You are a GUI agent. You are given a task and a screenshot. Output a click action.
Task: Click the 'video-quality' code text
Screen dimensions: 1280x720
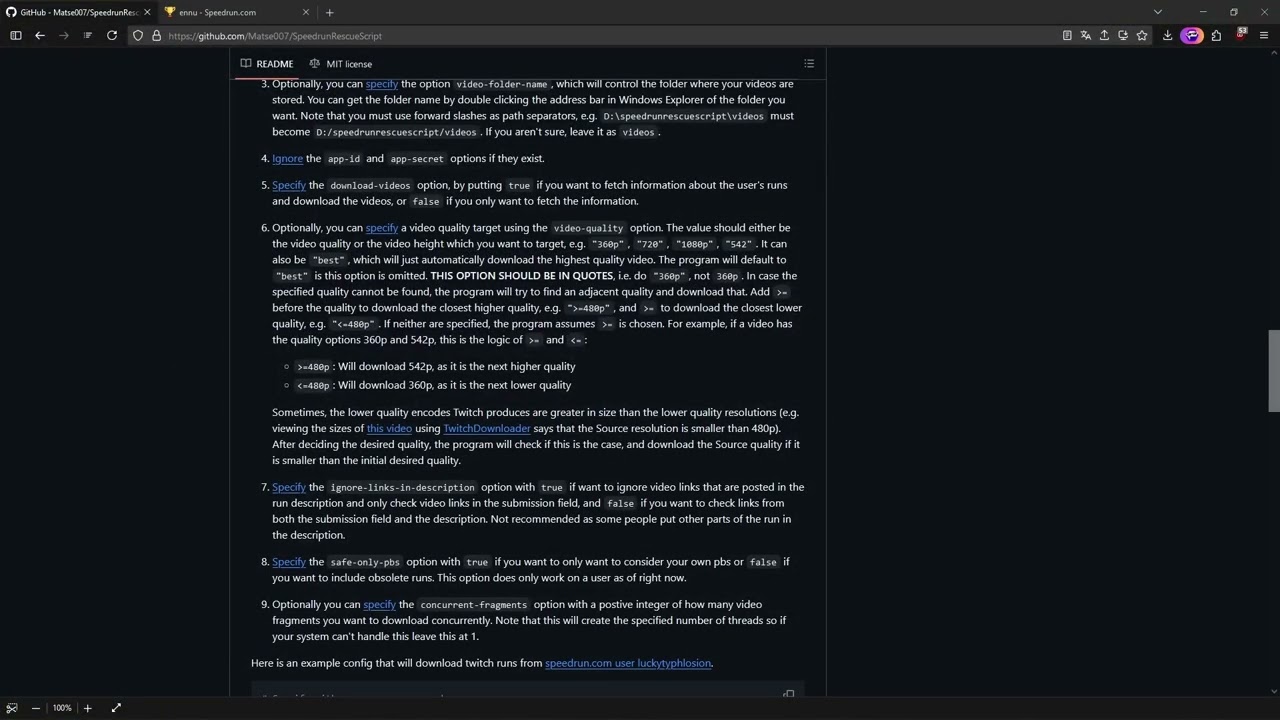coord(588,228)
